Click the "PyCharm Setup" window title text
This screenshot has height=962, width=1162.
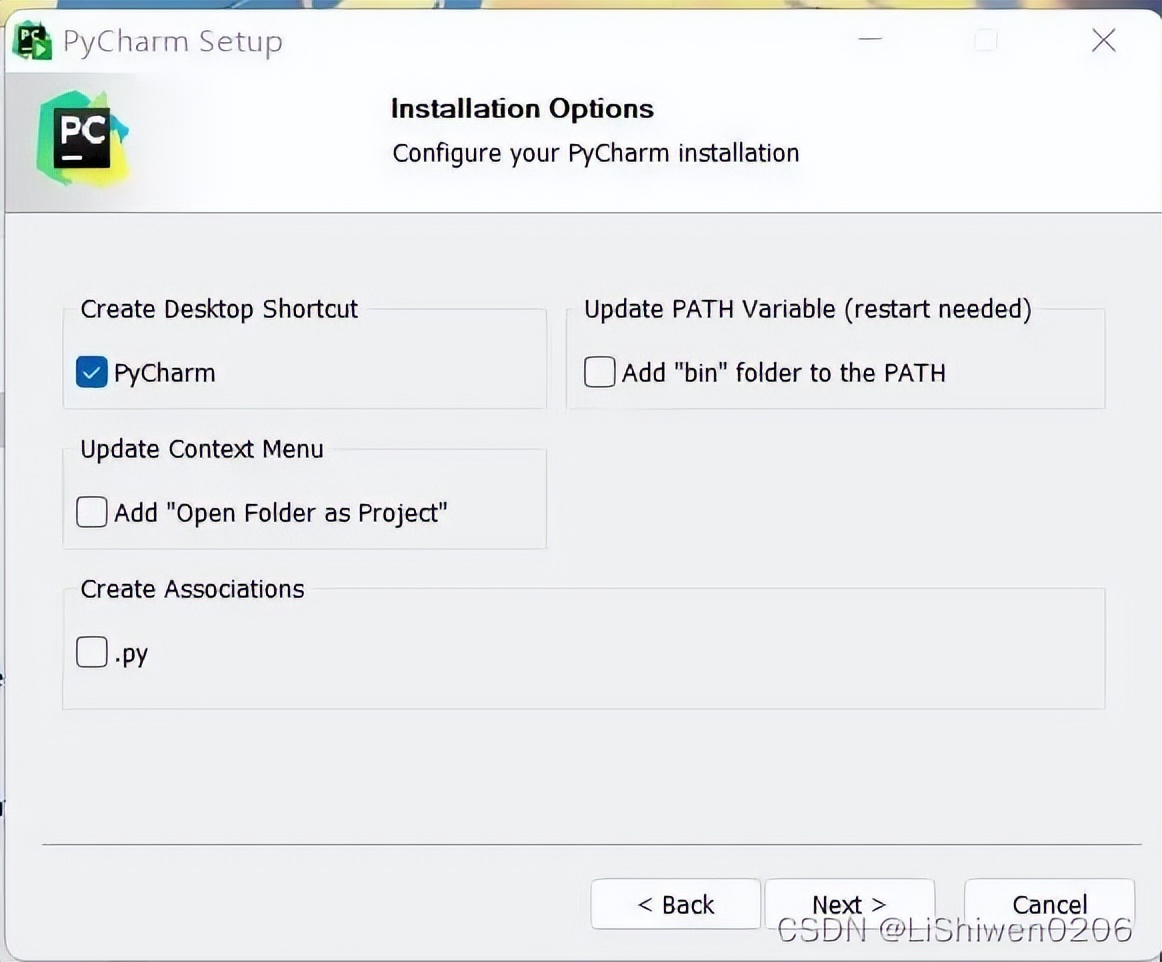pyautogui.click(x=172, y=42)
